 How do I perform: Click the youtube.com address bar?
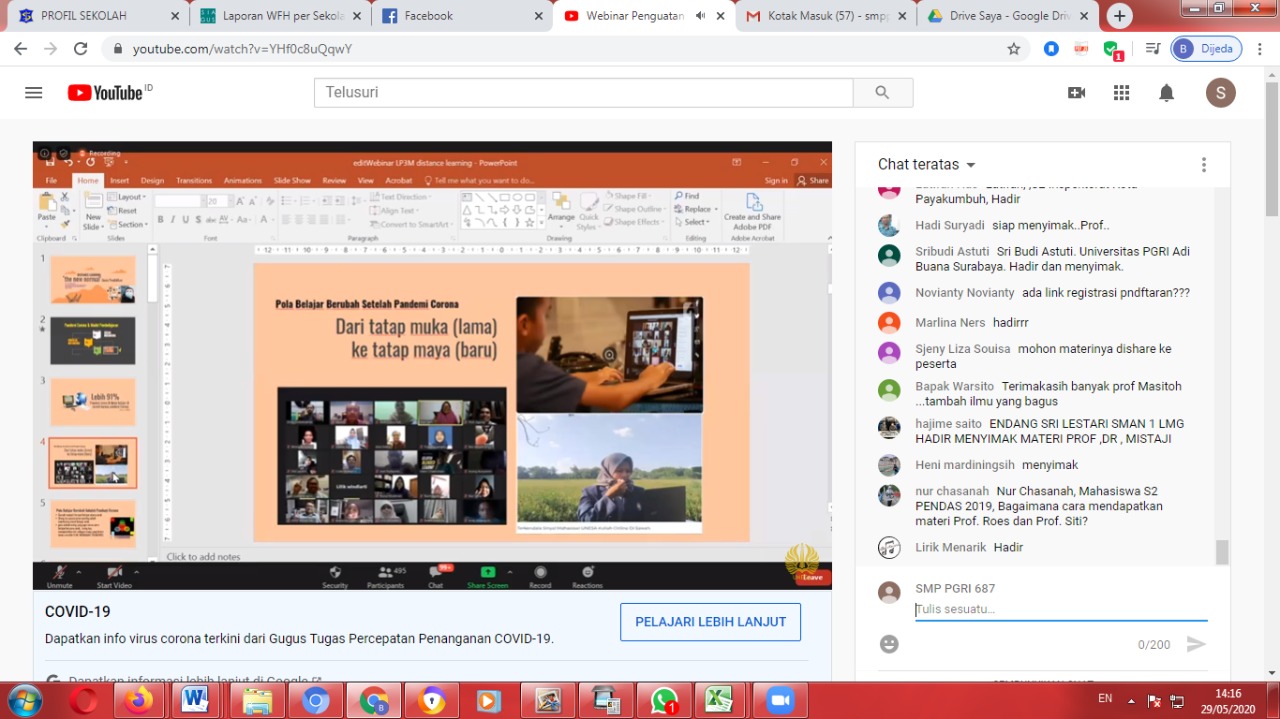click(x=560, y=48)
